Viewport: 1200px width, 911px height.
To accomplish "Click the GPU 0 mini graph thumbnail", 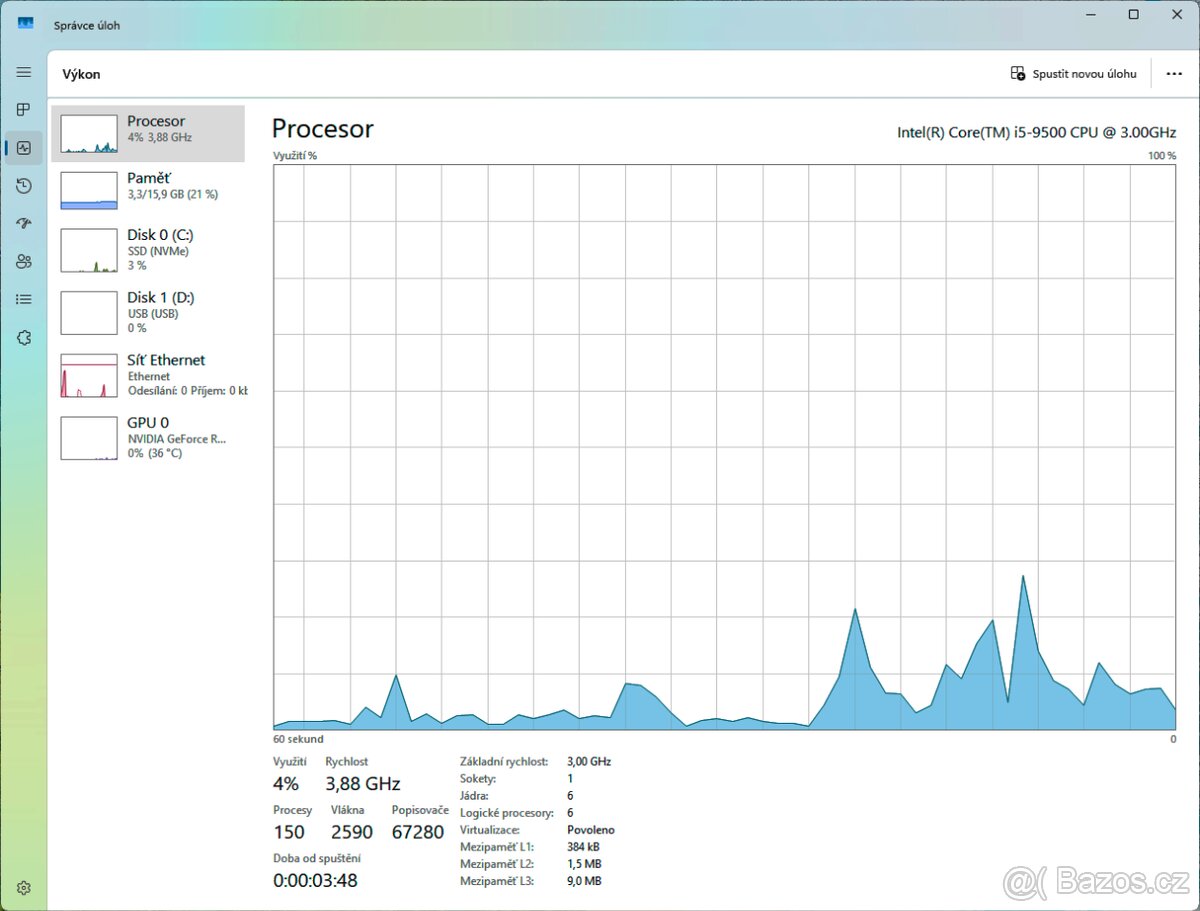I will (x=89, y=438).
